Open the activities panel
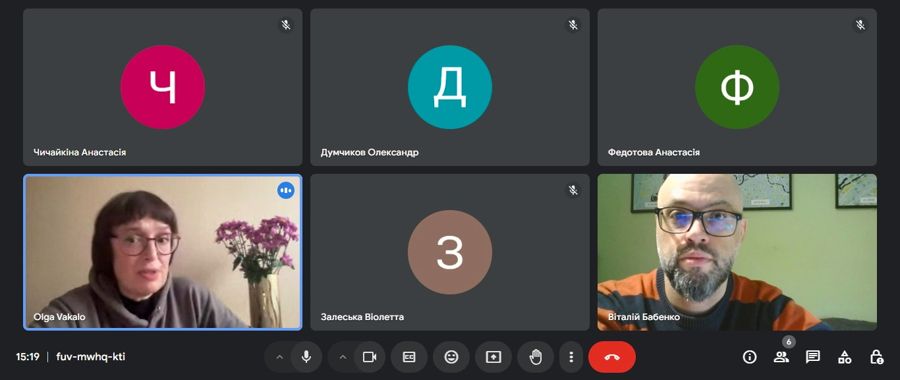The height and width of the screenshot is (380, 900). pos(844,357)
